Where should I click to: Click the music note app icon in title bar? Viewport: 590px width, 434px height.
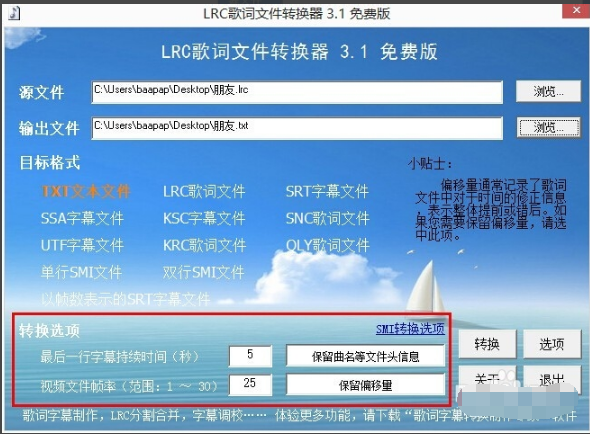14,13
